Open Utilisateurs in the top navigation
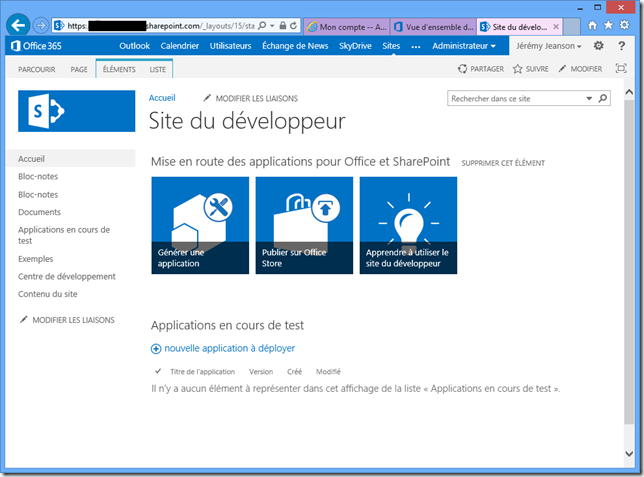The height and width of the screenshot is (477, 644). pyautogui.click(x=230, y=46)
